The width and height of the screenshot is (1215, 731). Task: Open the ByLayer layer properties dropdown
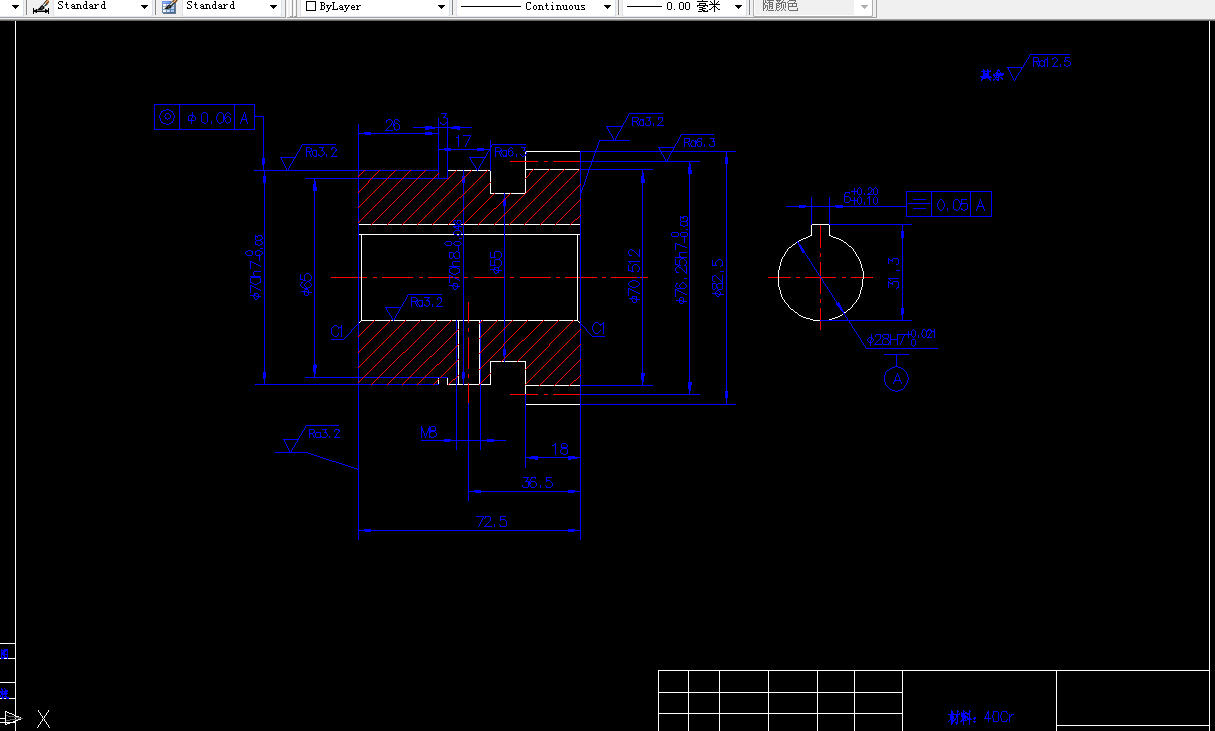click(440, 7)
